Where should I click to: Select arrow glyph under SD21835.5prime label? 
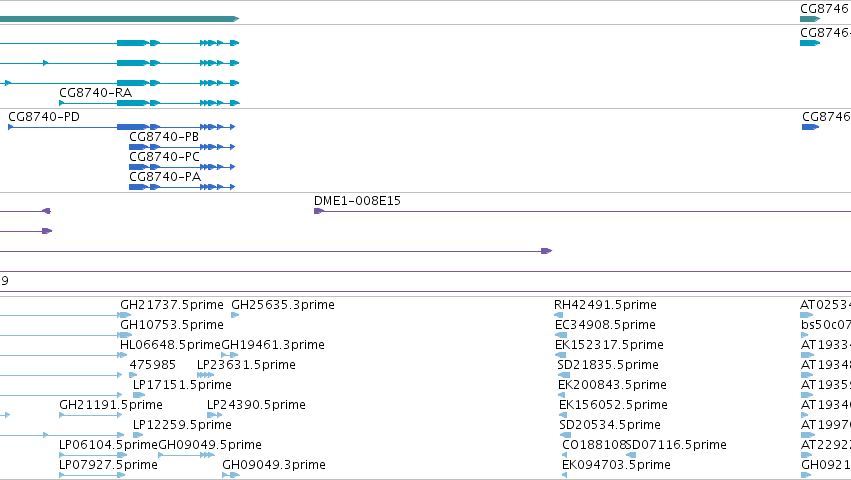coord(564,375)
